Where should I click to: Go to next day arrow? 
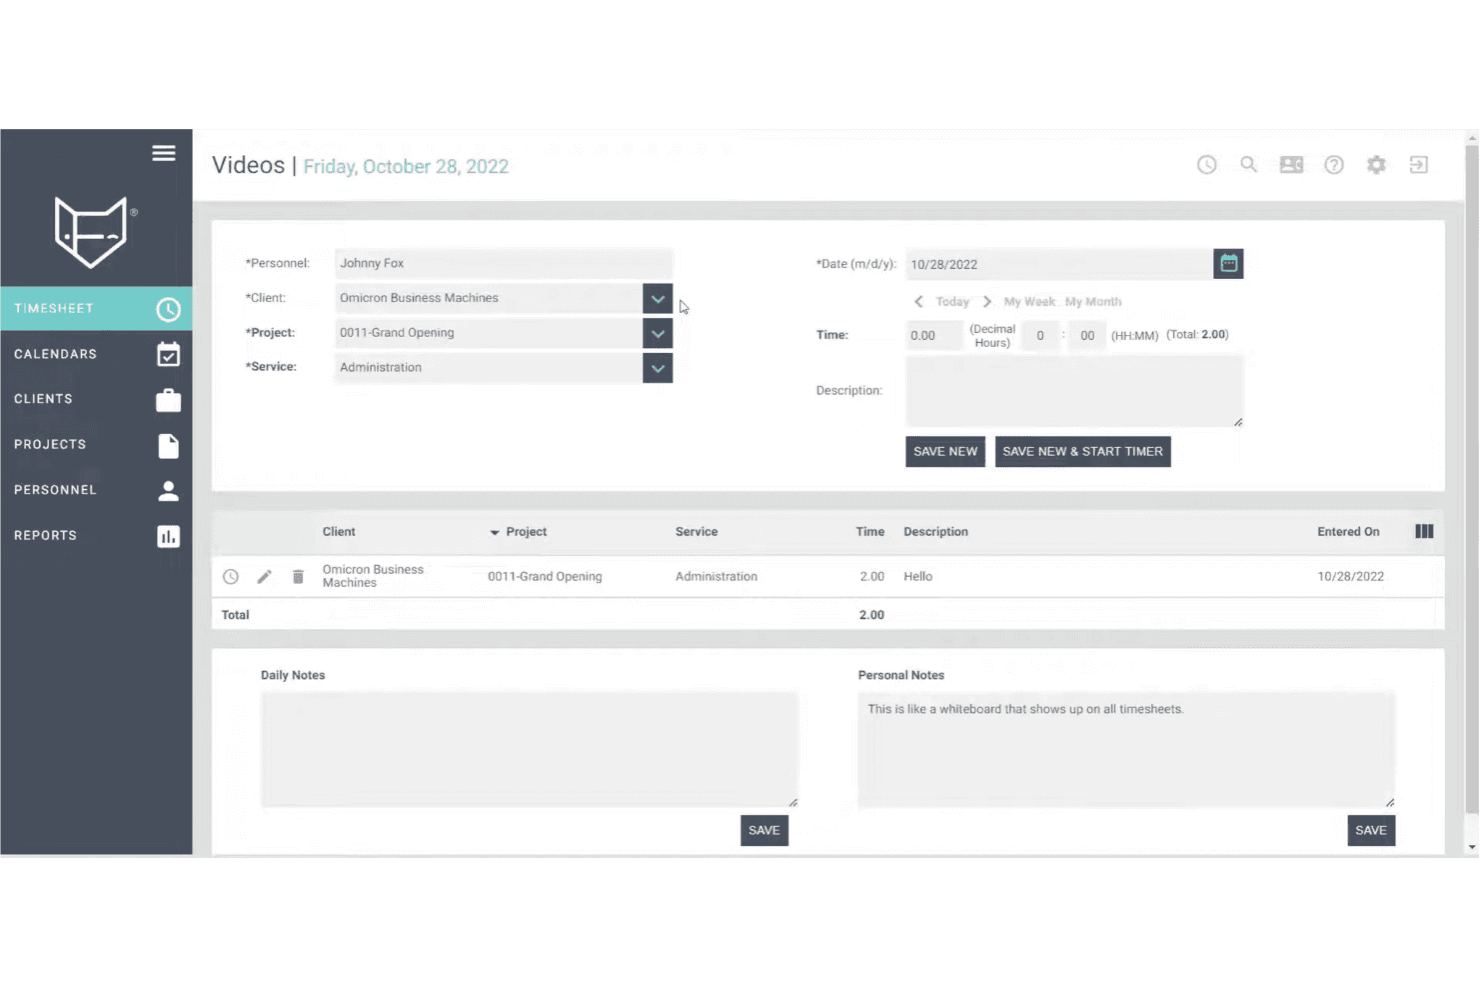[987, 302]
